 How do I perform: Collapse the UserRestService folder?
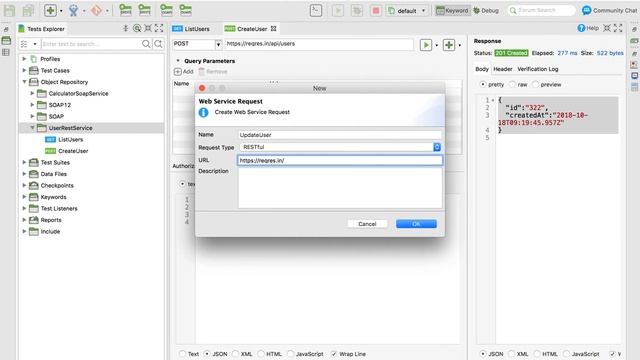click(x=32, y=128)
